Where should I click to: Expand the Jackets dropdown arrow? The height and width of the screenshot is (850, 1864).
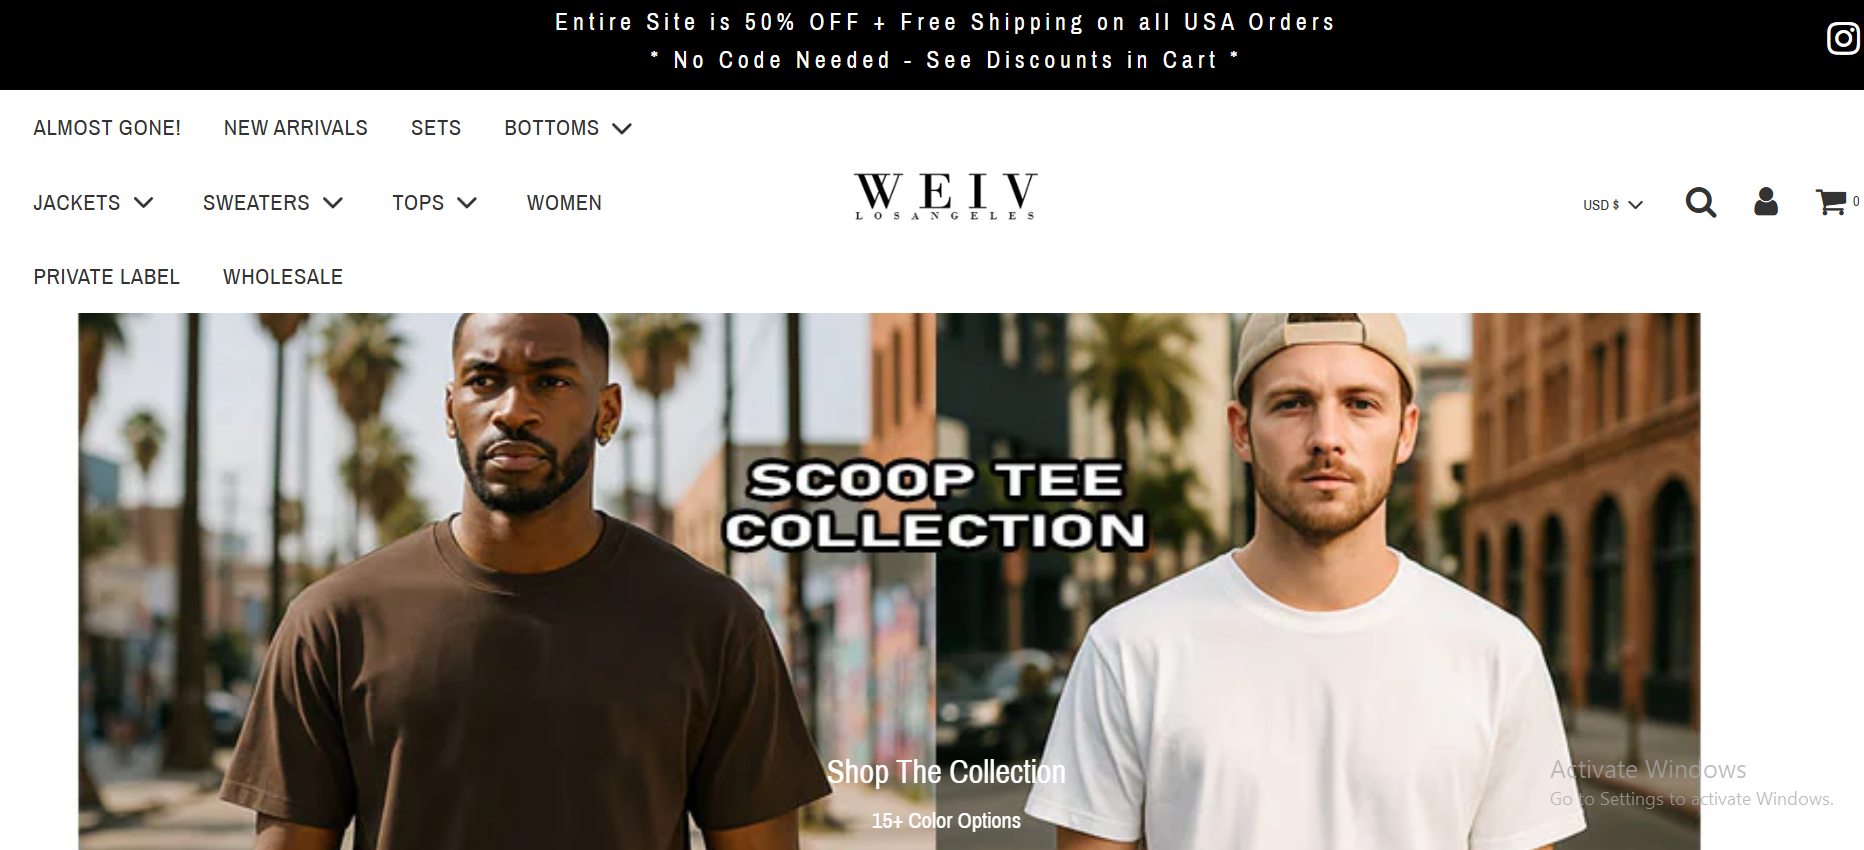tap(144, 202)
